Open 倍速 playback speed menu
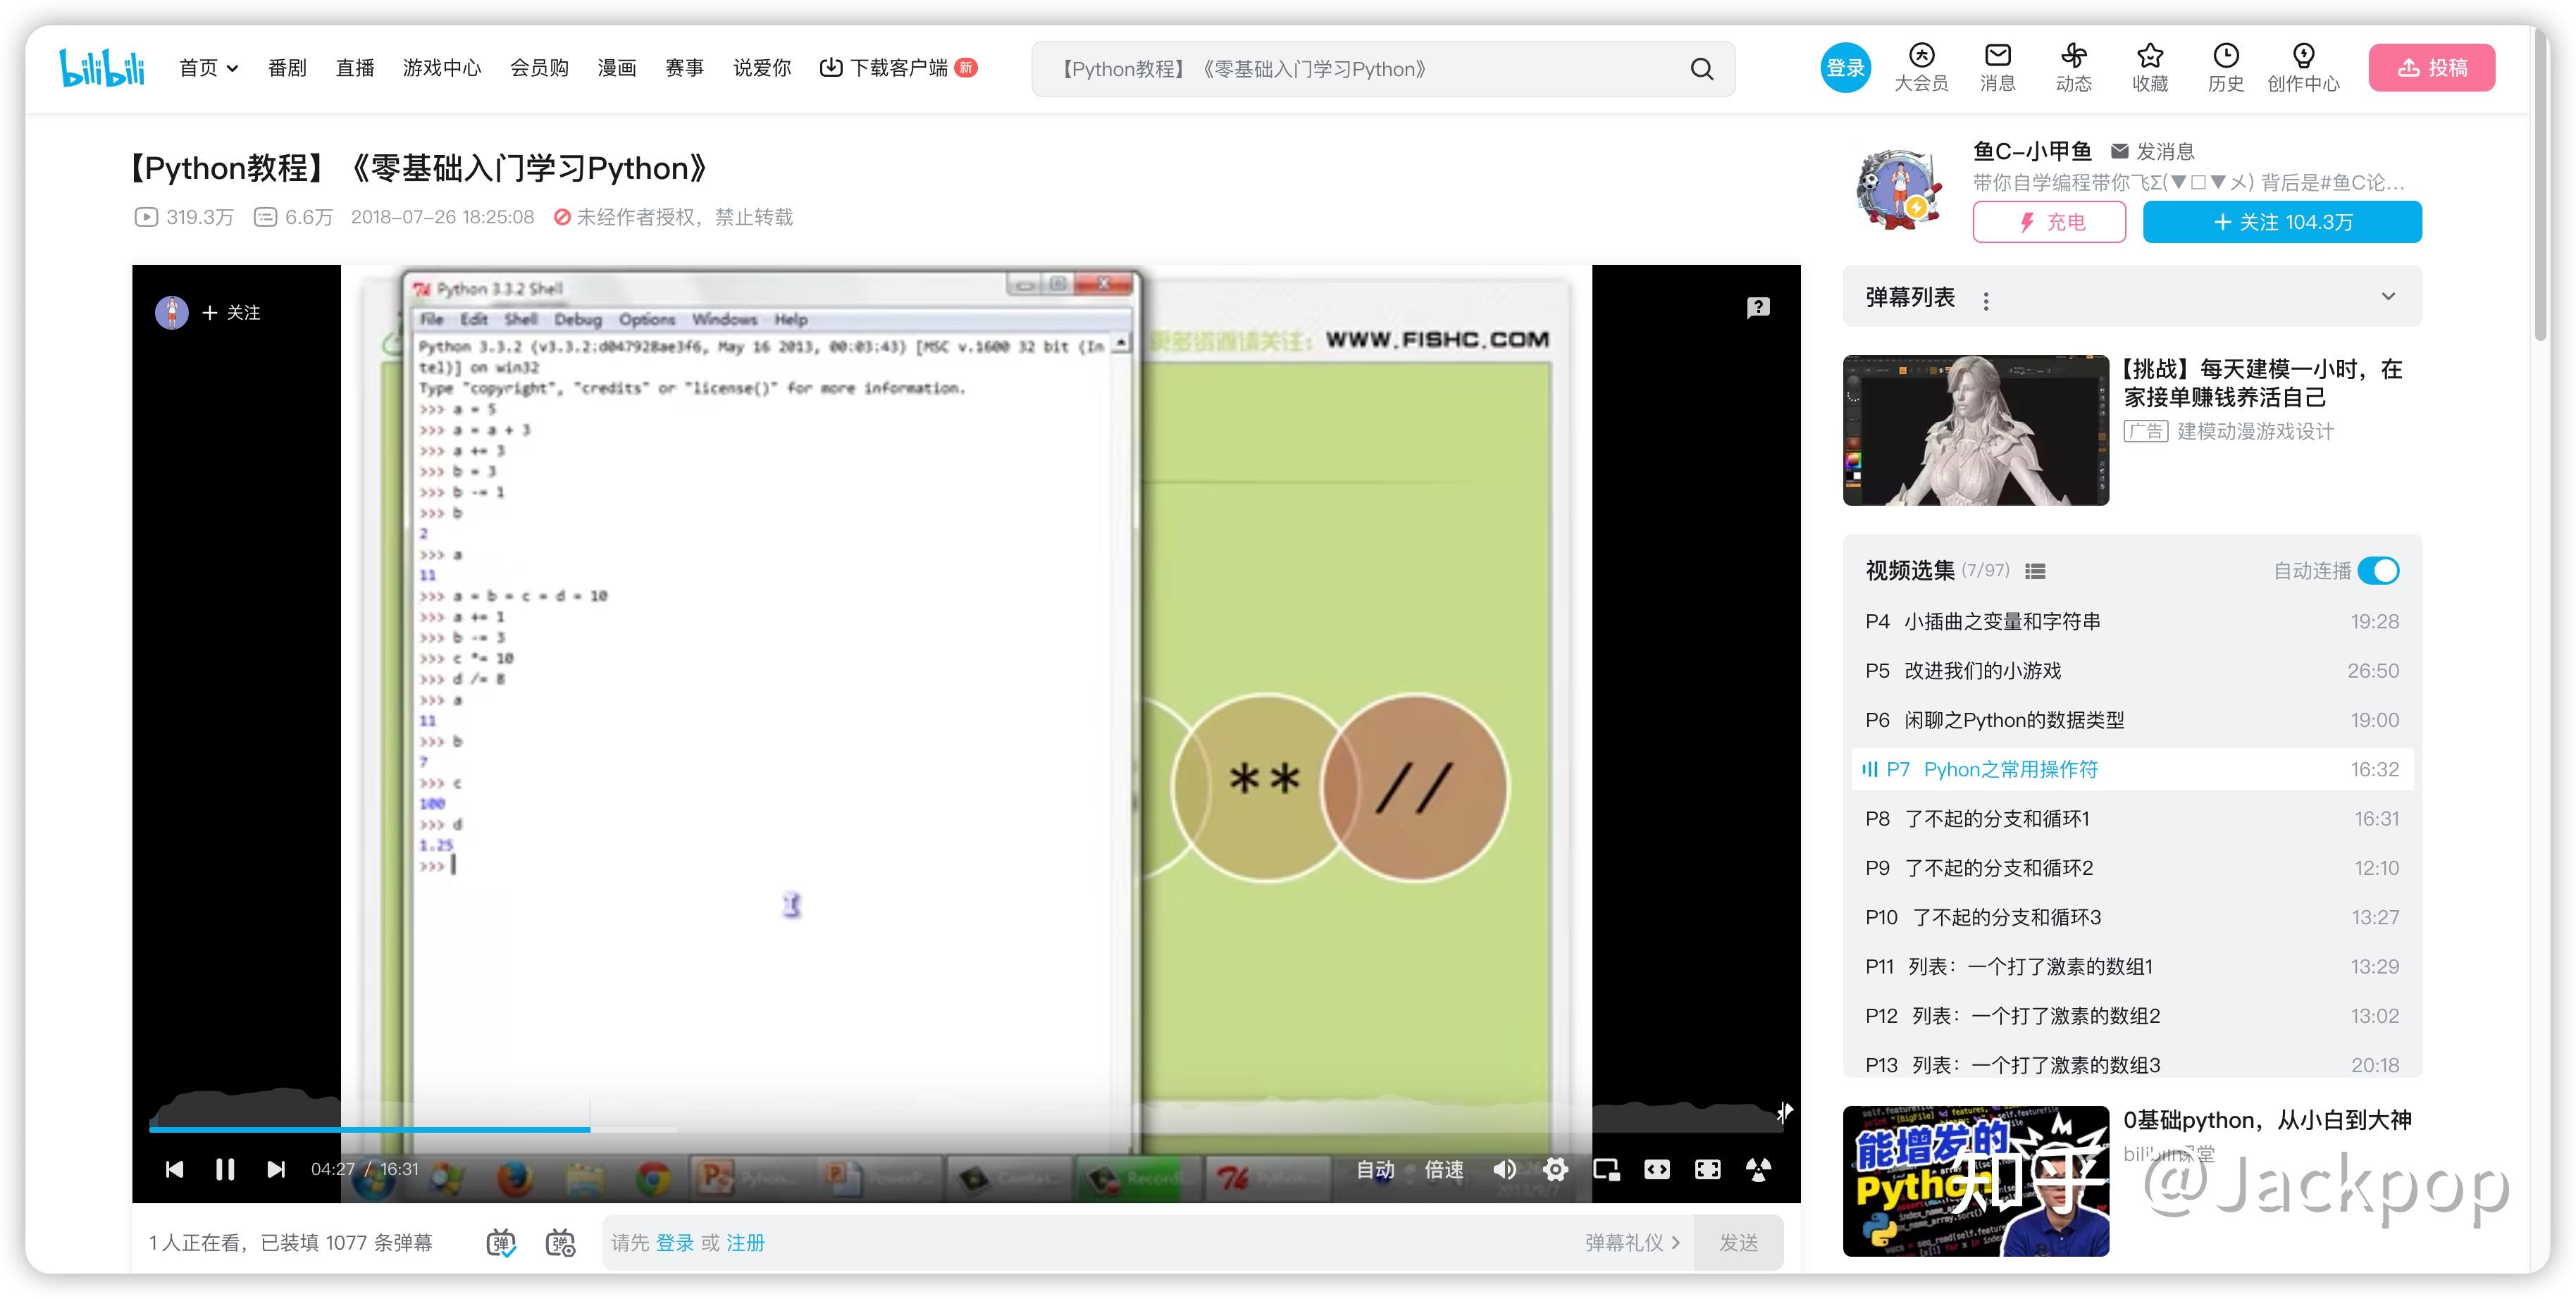 tap(1443, 1169)
